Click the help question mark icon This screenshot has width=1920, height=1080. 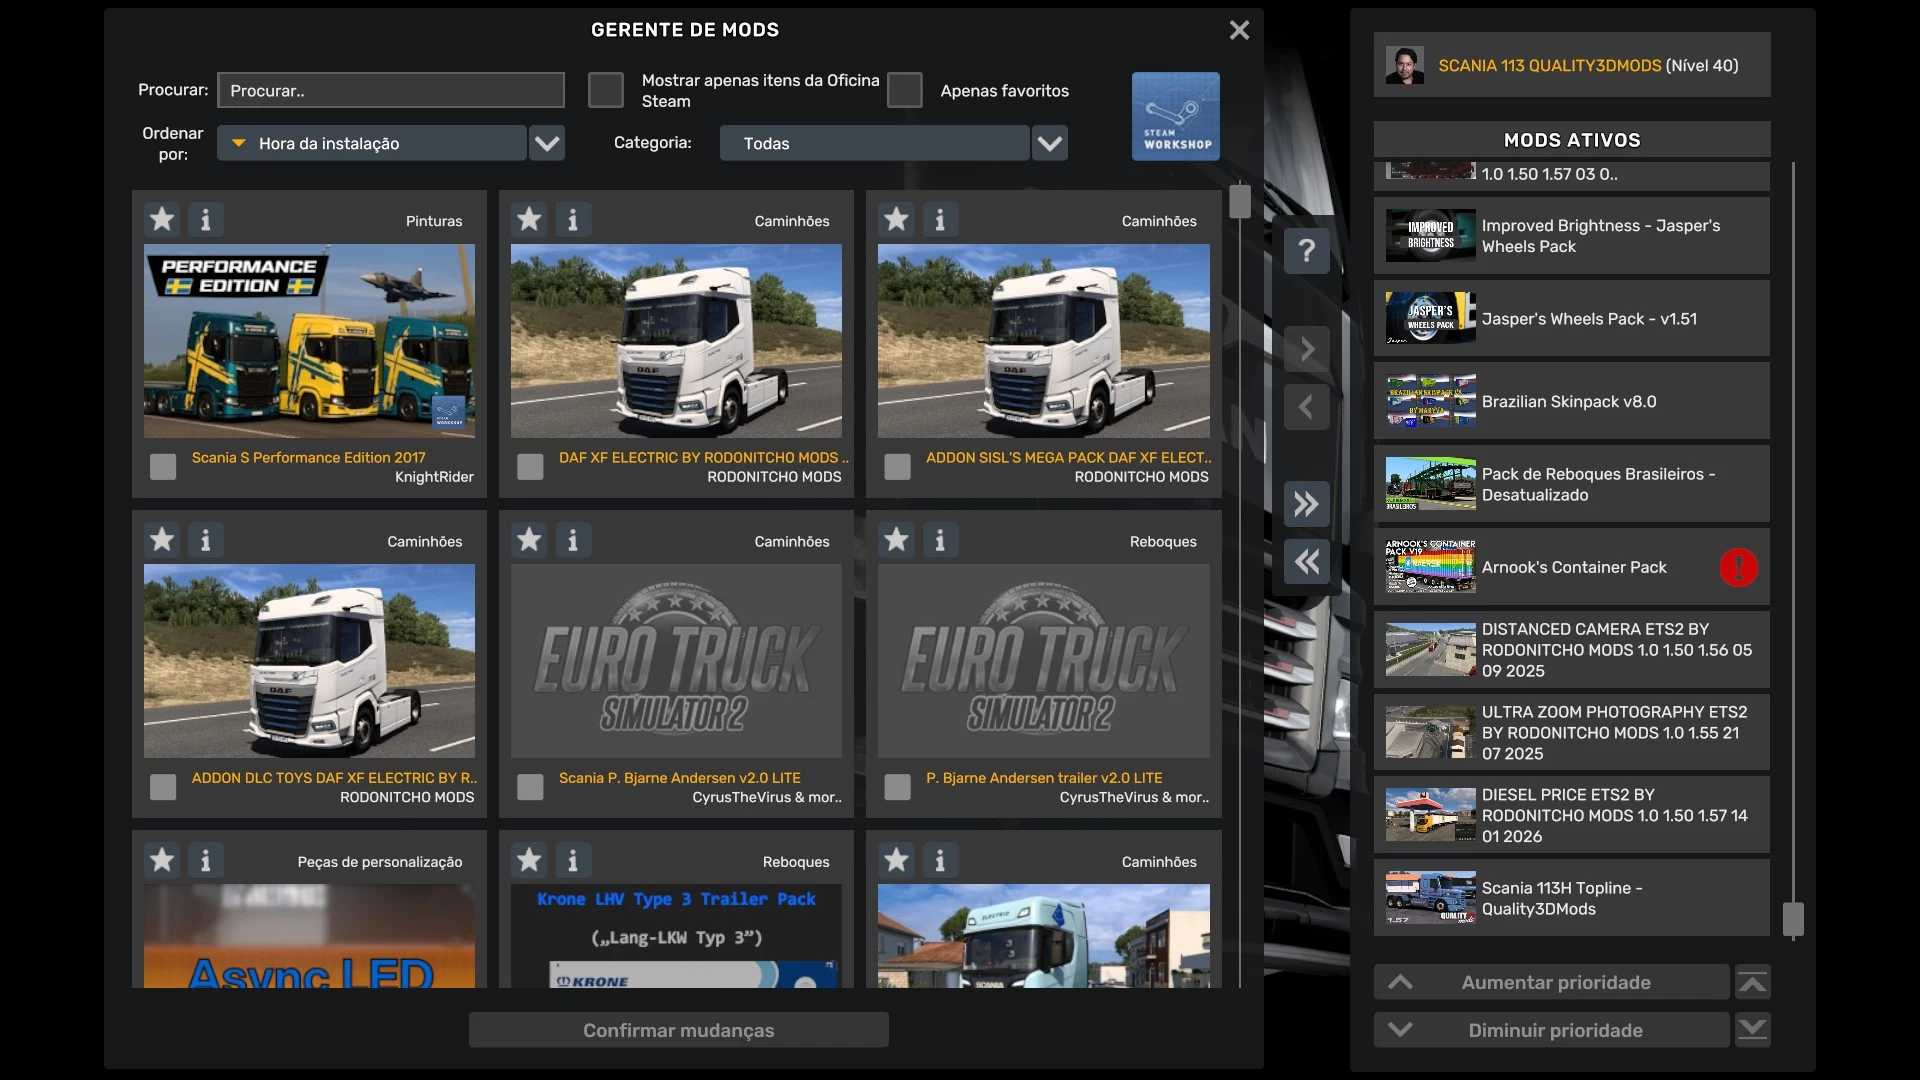point(1306,251)
